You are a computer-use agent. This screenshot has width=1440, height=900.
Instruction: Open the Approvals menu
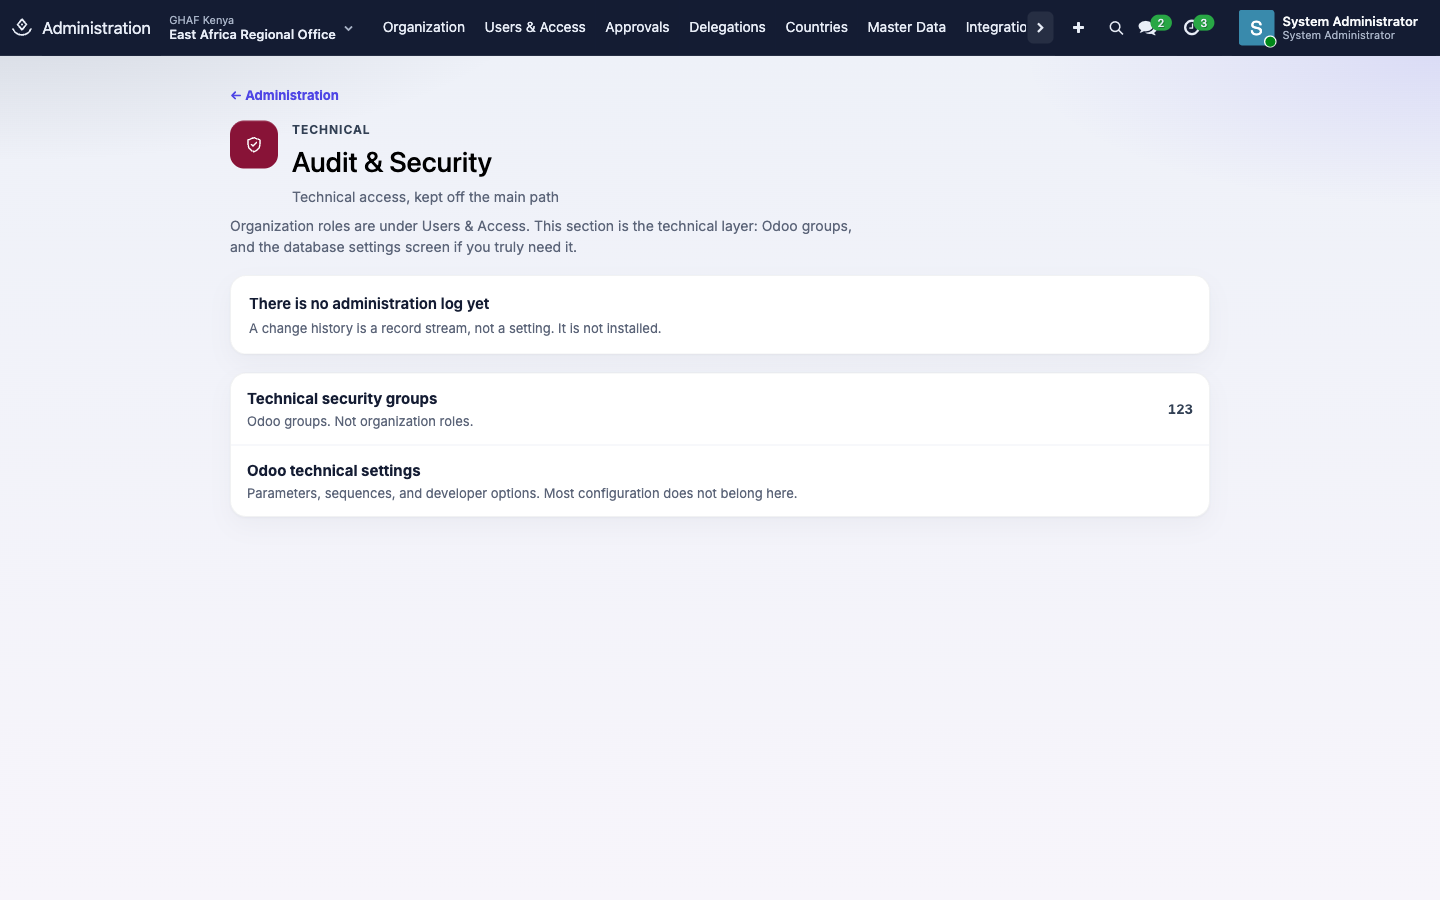tap(637, 27)
